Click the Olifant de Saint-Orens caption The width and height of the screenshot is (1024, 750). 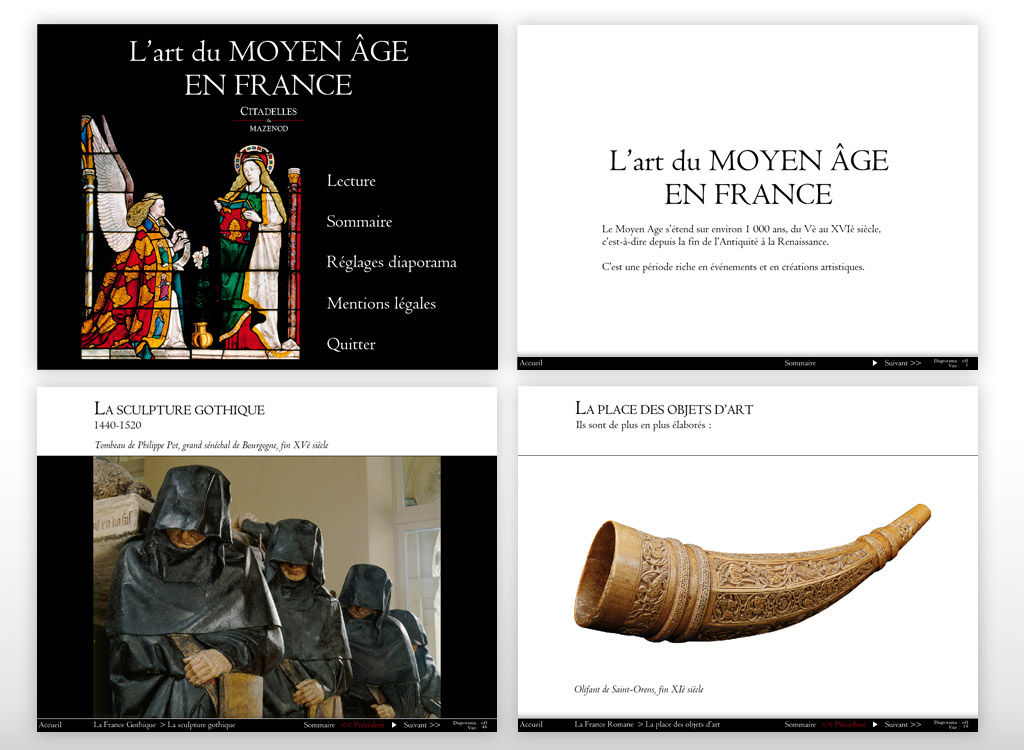click(639, 689)
